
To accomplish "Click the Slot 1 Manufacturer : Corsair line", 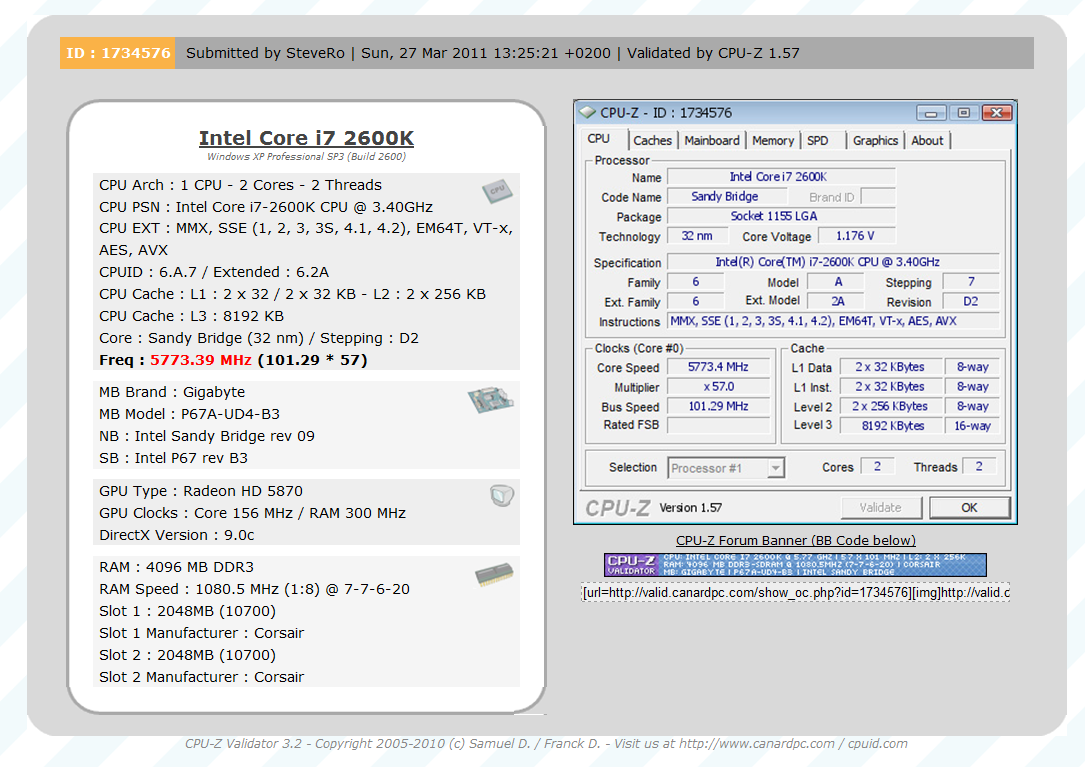I will click(201, 633).
